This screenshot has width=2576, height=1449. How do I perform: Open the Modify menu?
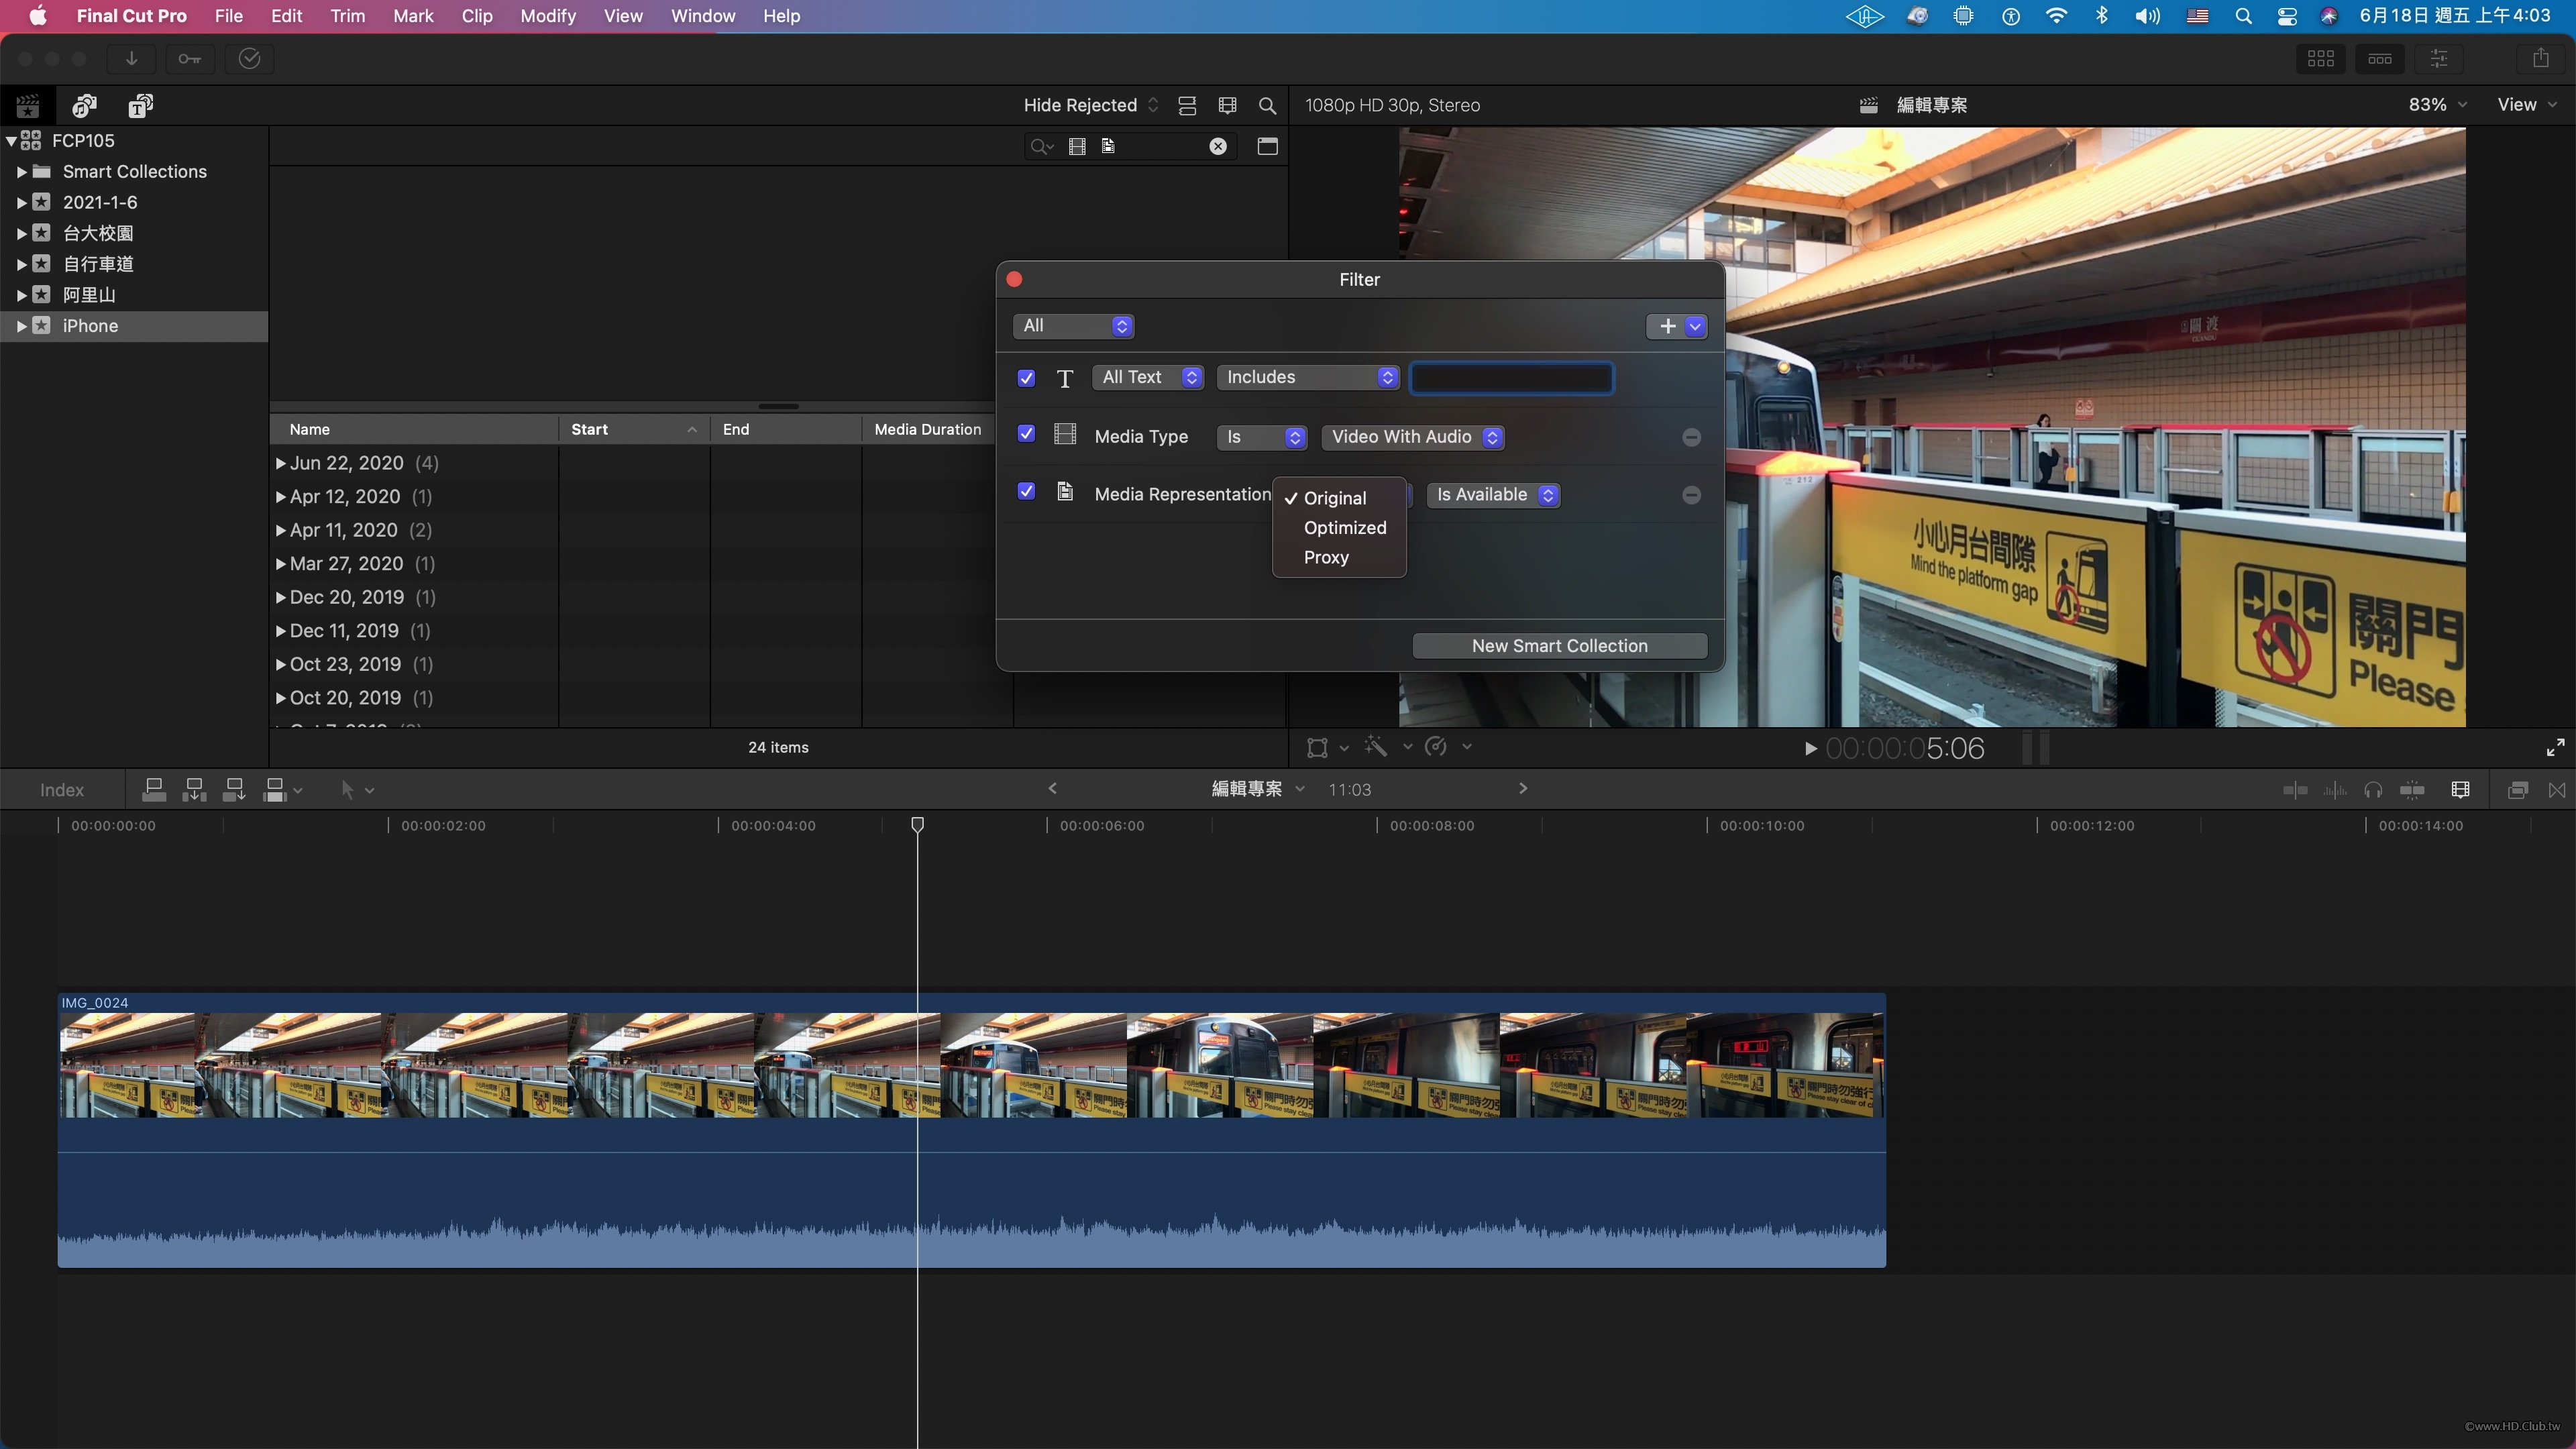(x=547, y=16)
